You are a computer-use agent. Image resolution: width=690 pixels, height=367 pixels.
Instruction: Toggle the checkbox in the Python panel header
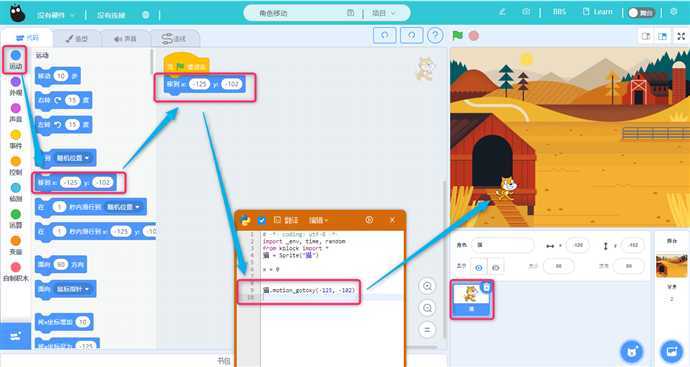(261, 220)
